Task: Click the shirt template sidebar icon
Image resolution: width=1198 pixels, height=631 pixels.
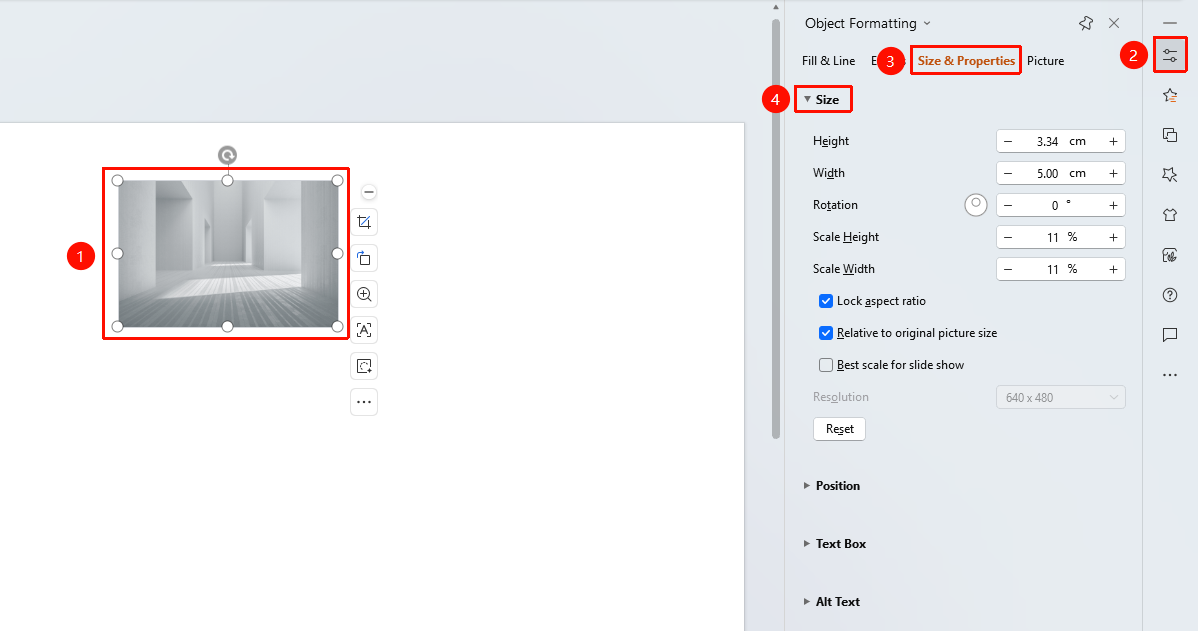Action: pyautogui.click(x=1170, y=215)
